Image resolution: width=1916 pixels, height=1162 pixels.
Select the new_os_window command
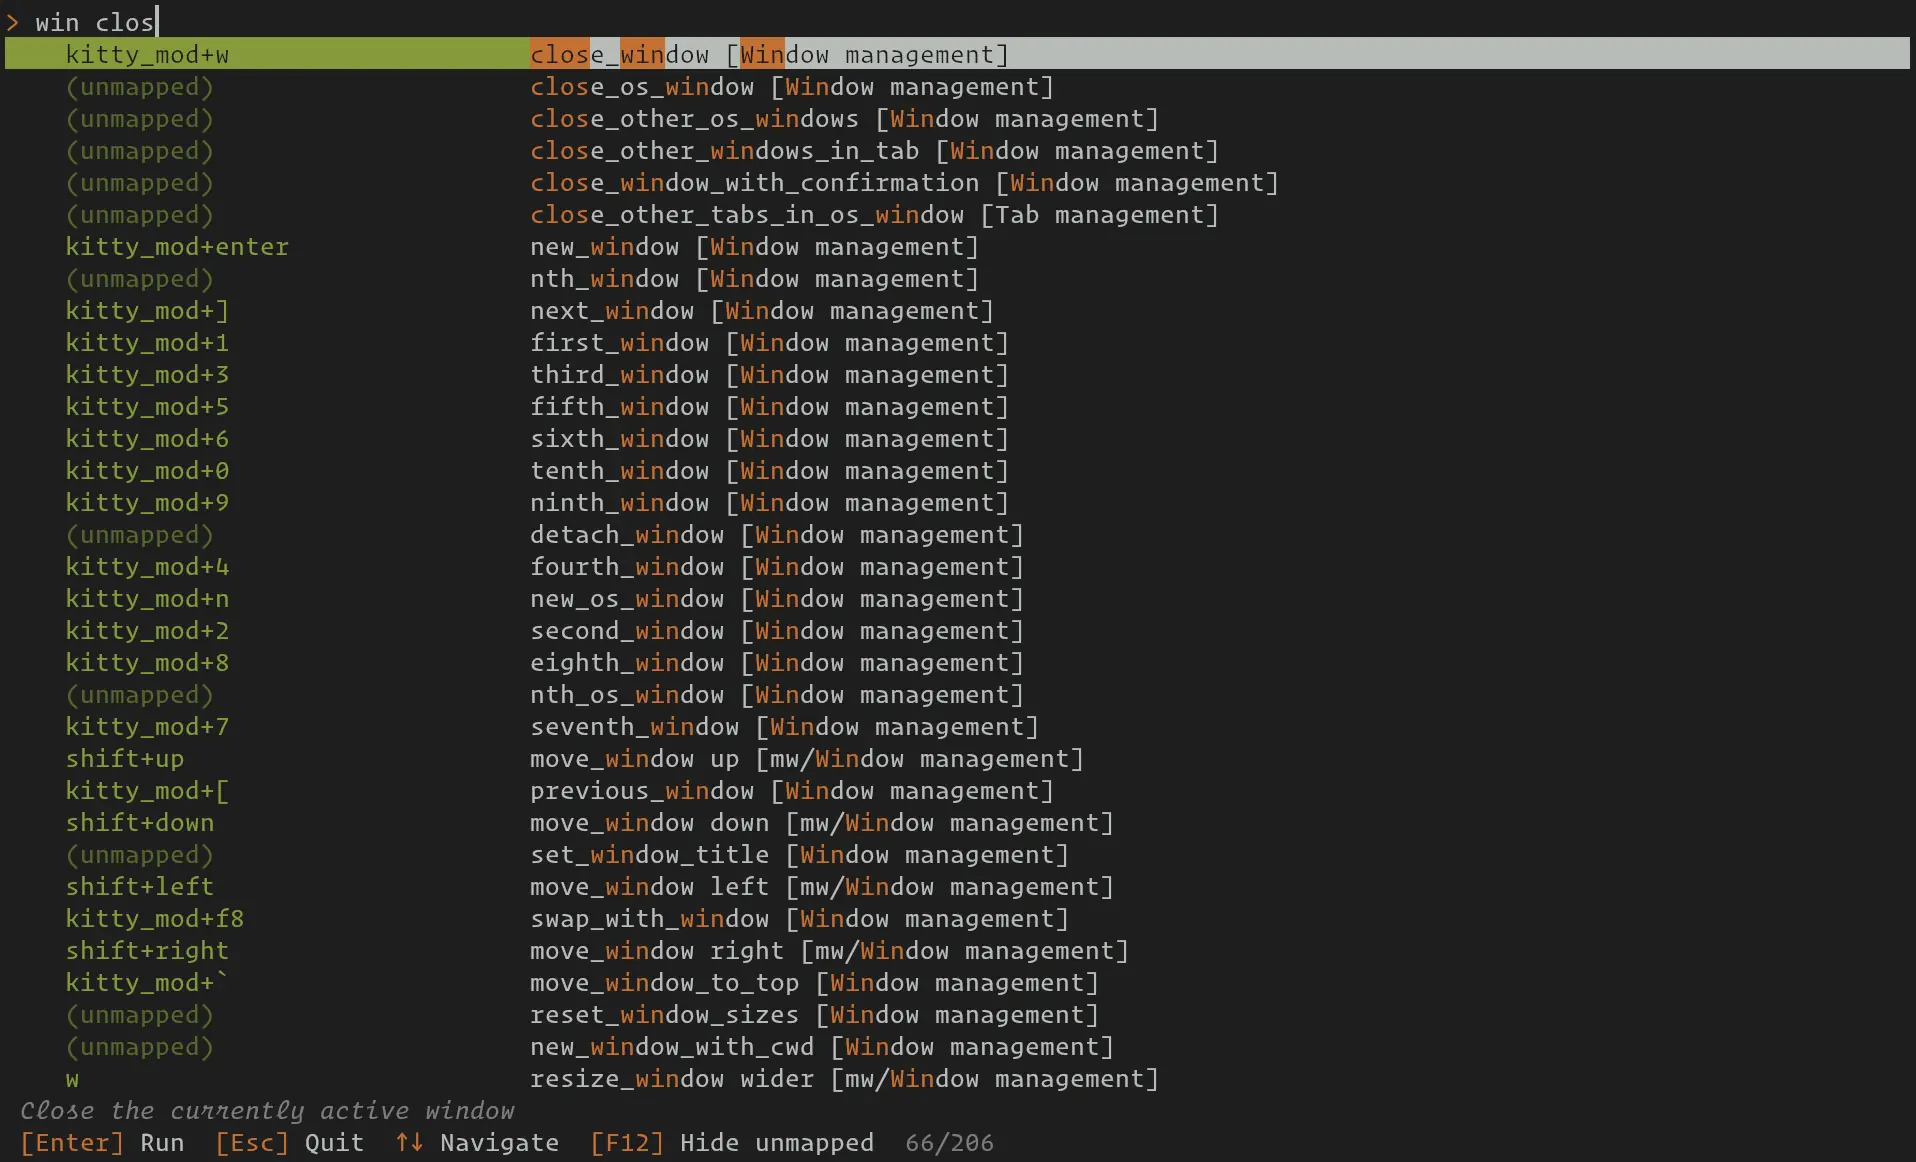(x=957, y=598)
